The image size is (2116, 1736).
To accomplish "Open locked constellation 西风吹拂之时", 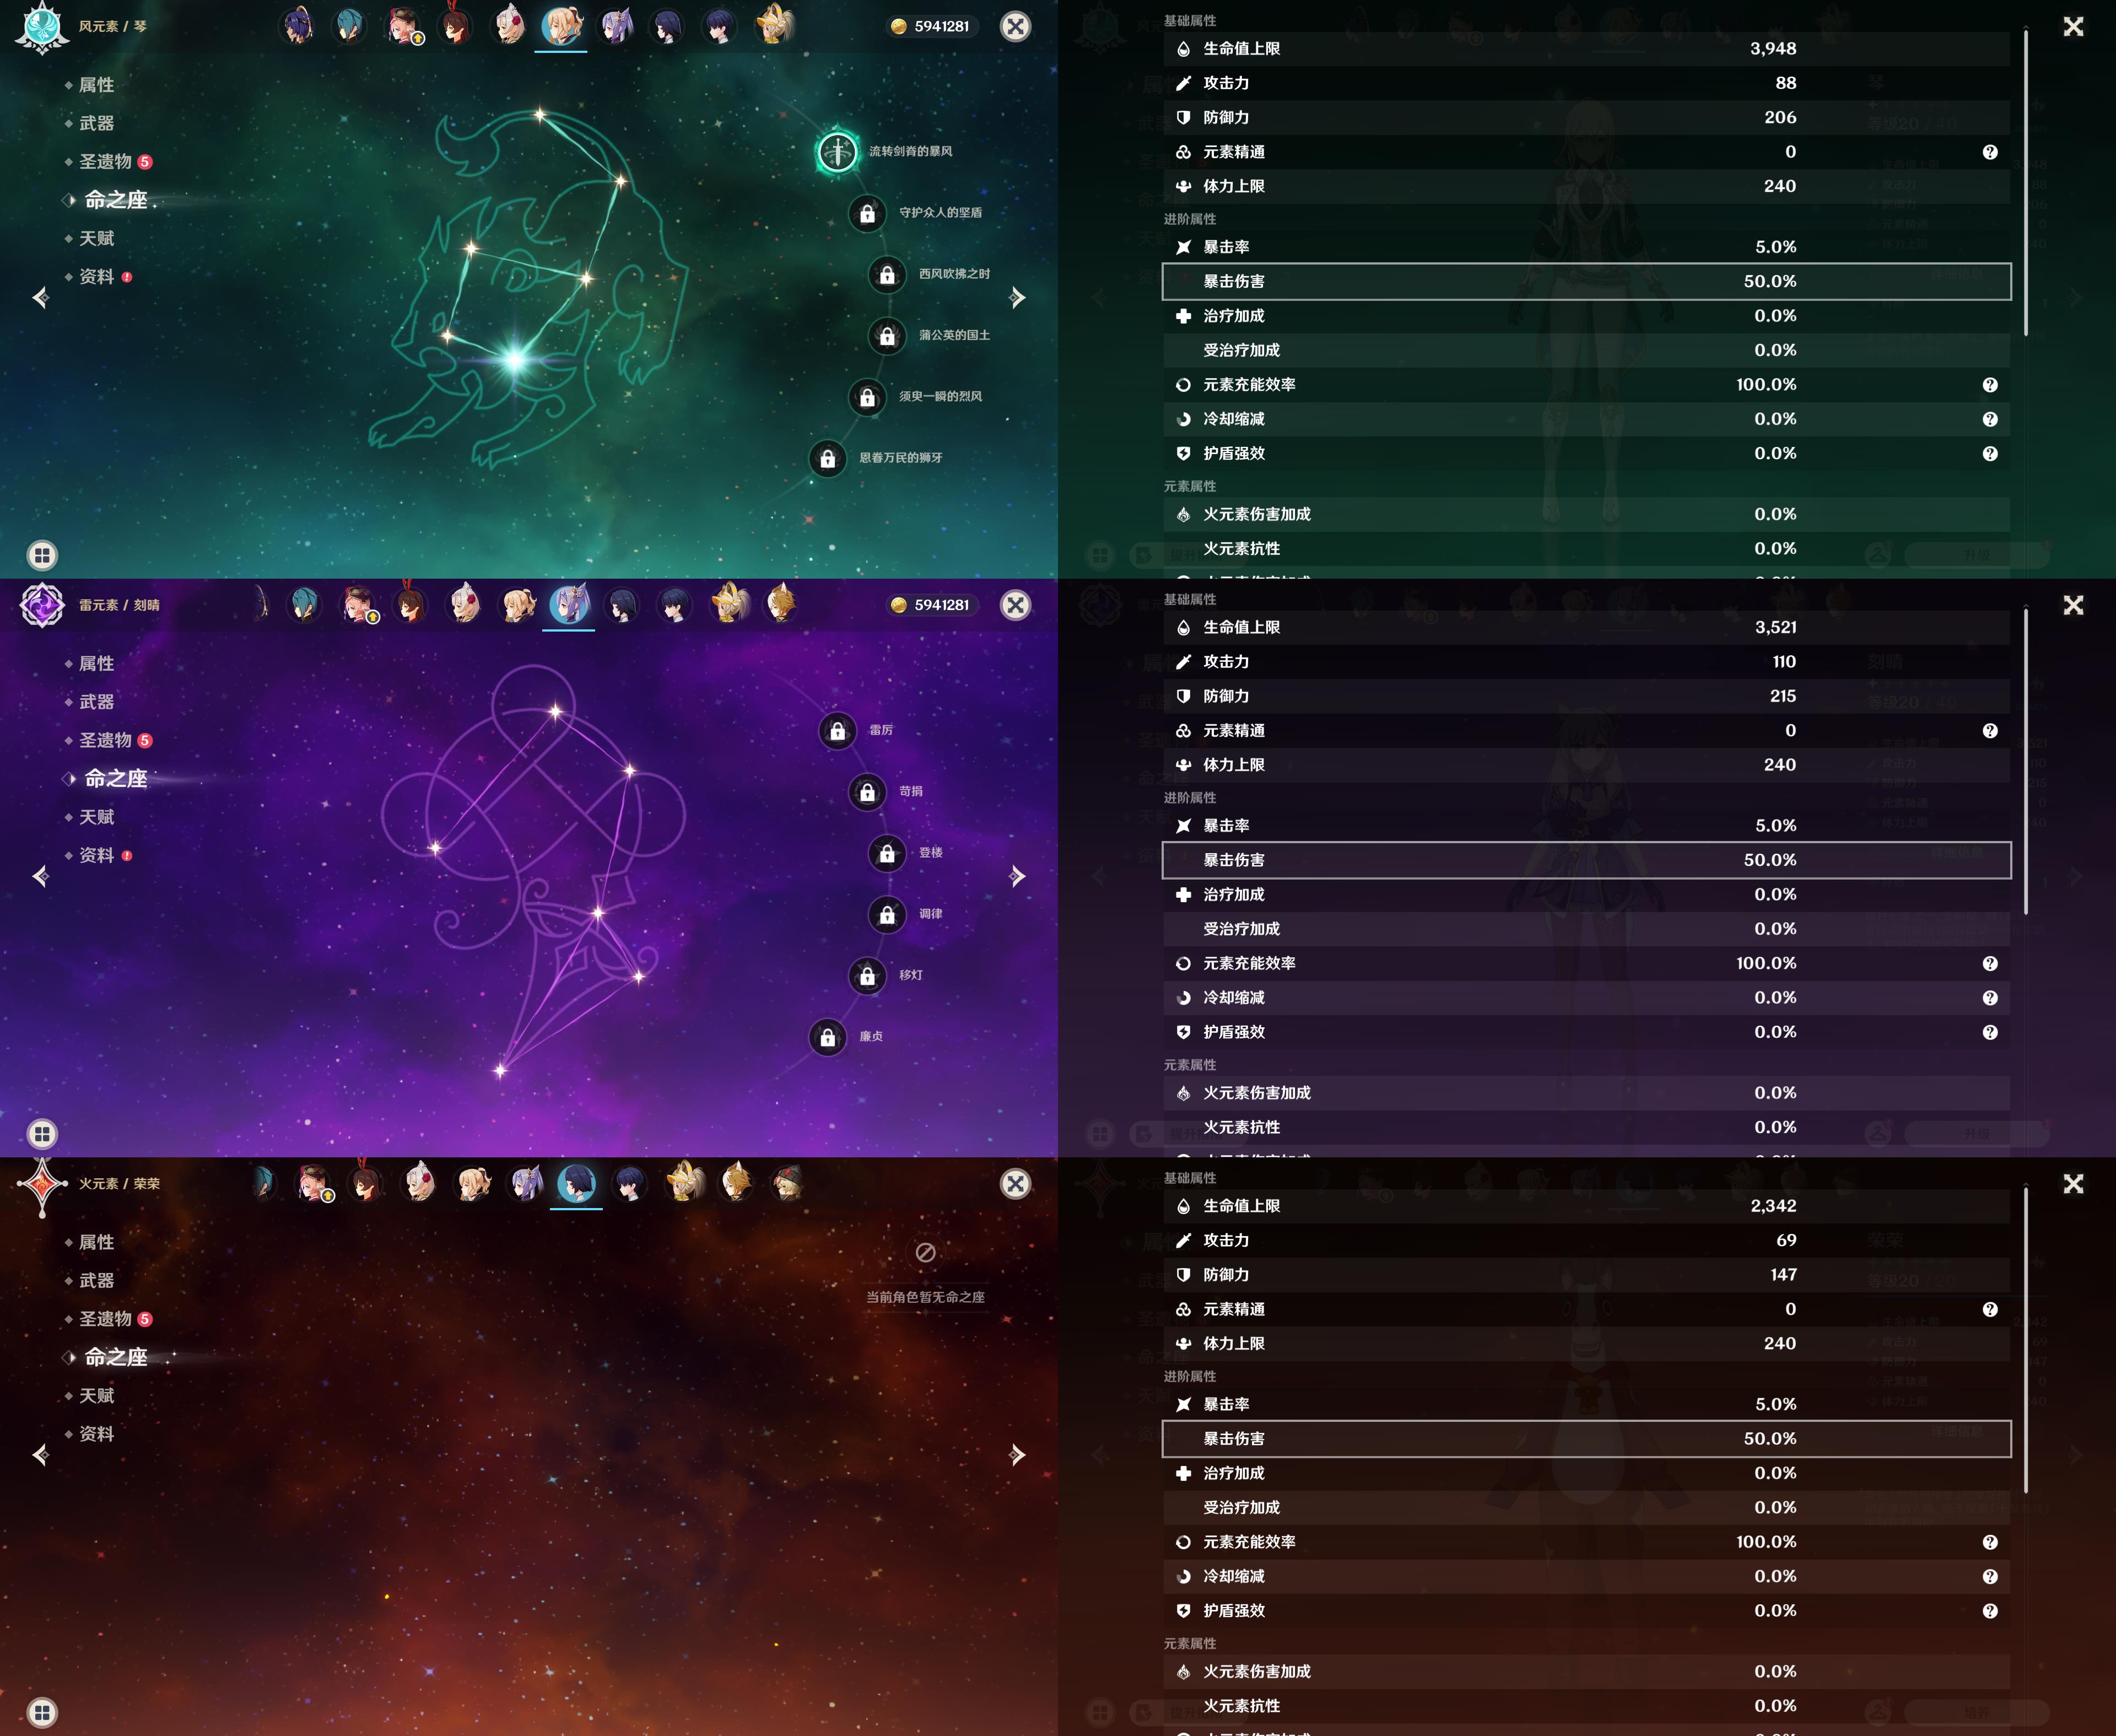I will coord(887,274).
